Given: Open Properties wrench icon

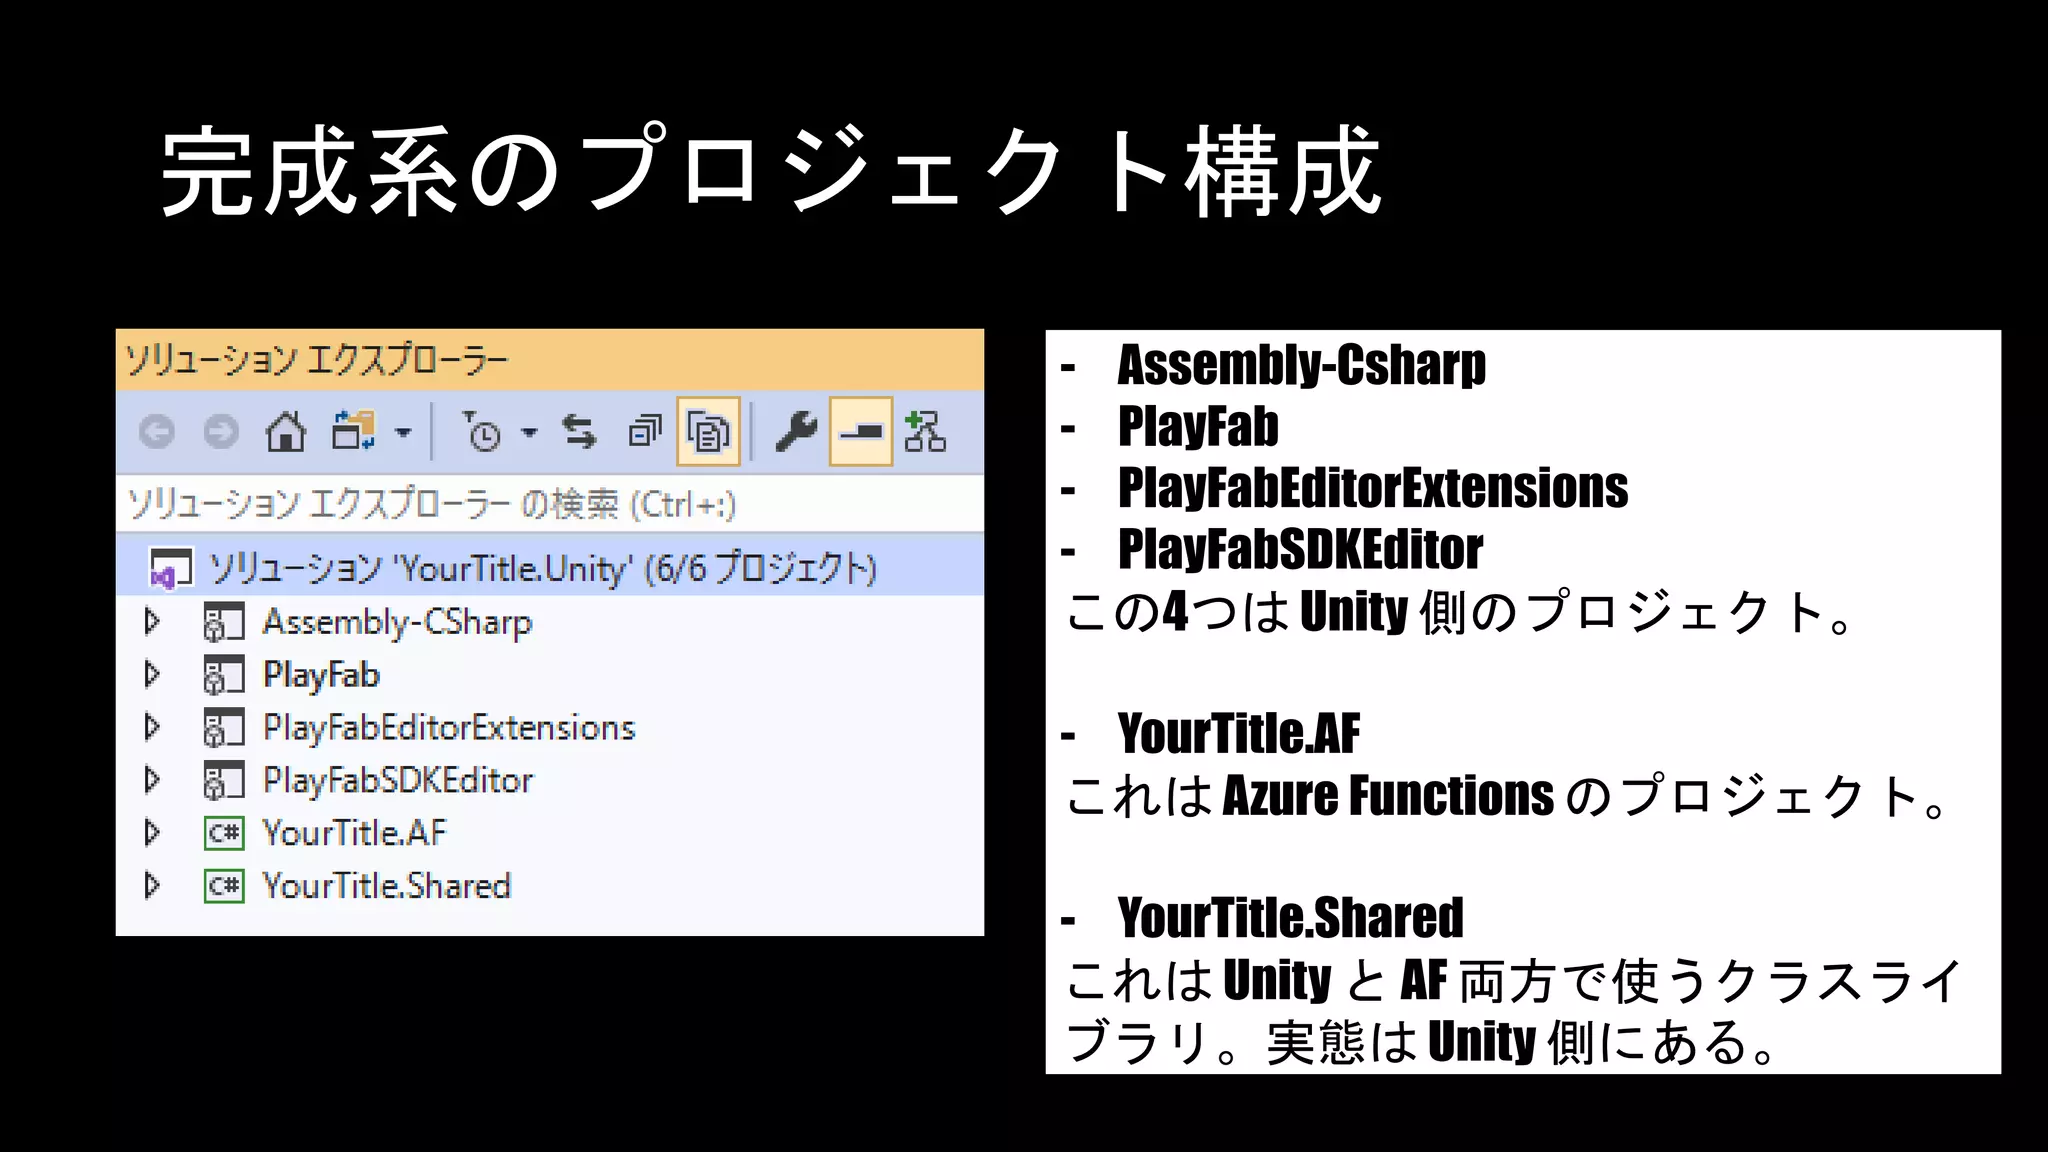Looking at the screenshot, I should click(x=797, y=432).
